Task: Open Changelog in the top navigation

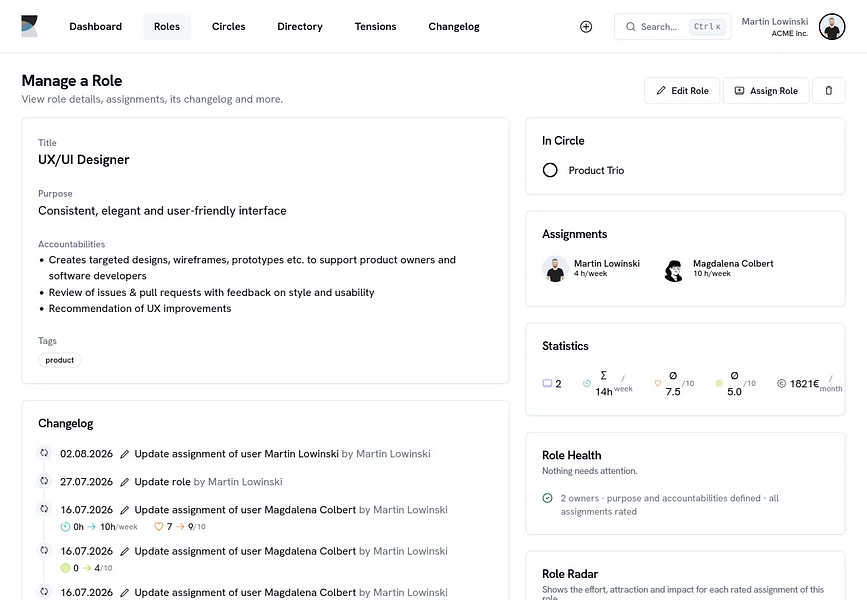Action: (454, 27)
